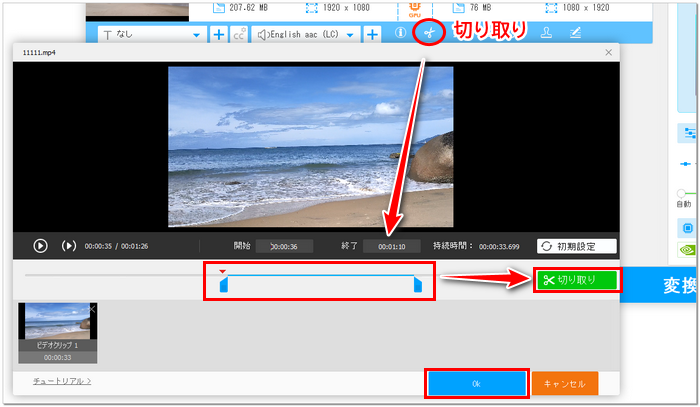
Task: Click the 00:00:35 / 00:01:26 playback time
Action: click(x=116, y=246)
